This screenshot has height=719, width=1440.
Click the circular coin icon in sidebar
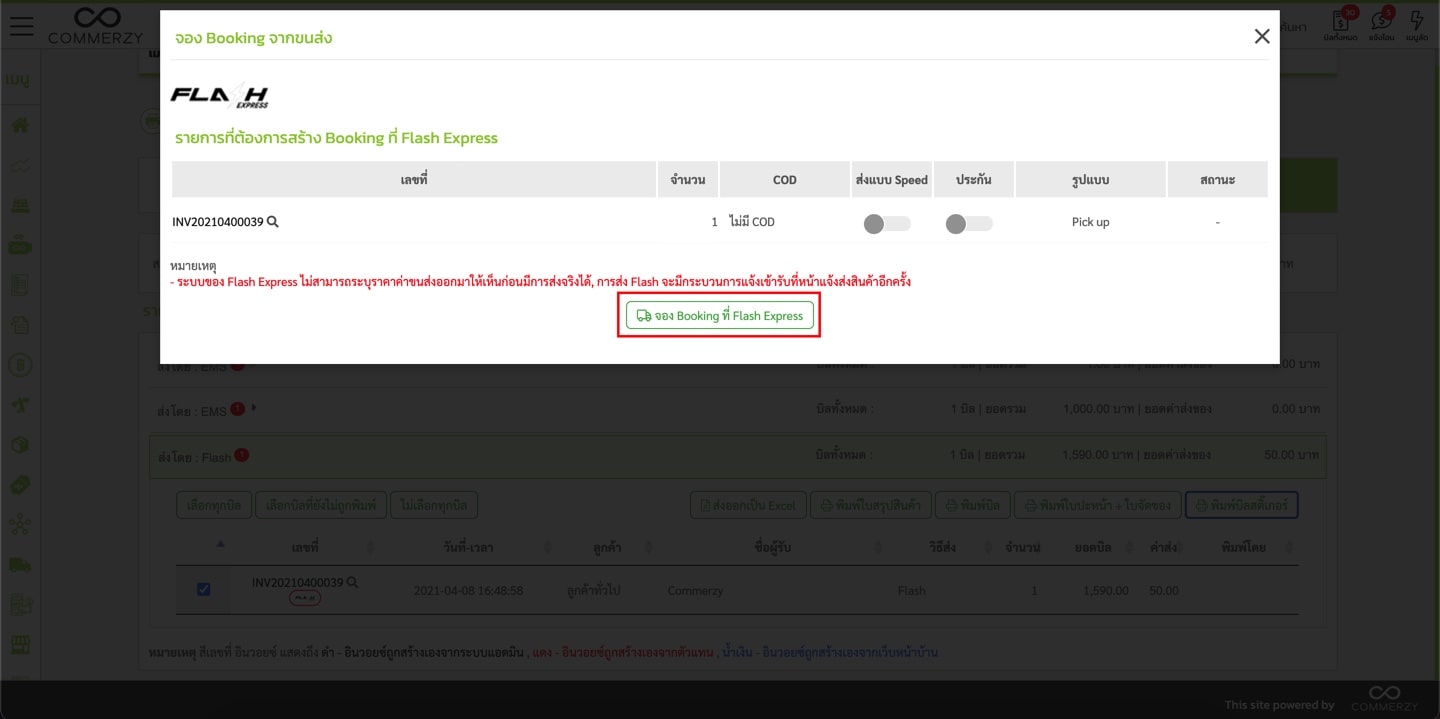coord(20,365)
